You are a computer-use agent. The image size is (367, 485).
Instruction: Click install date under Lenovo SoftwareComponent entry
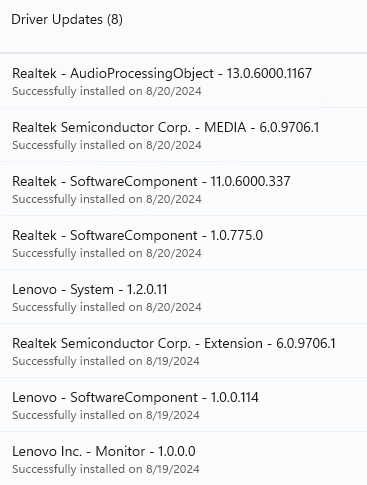click(173, 415)
